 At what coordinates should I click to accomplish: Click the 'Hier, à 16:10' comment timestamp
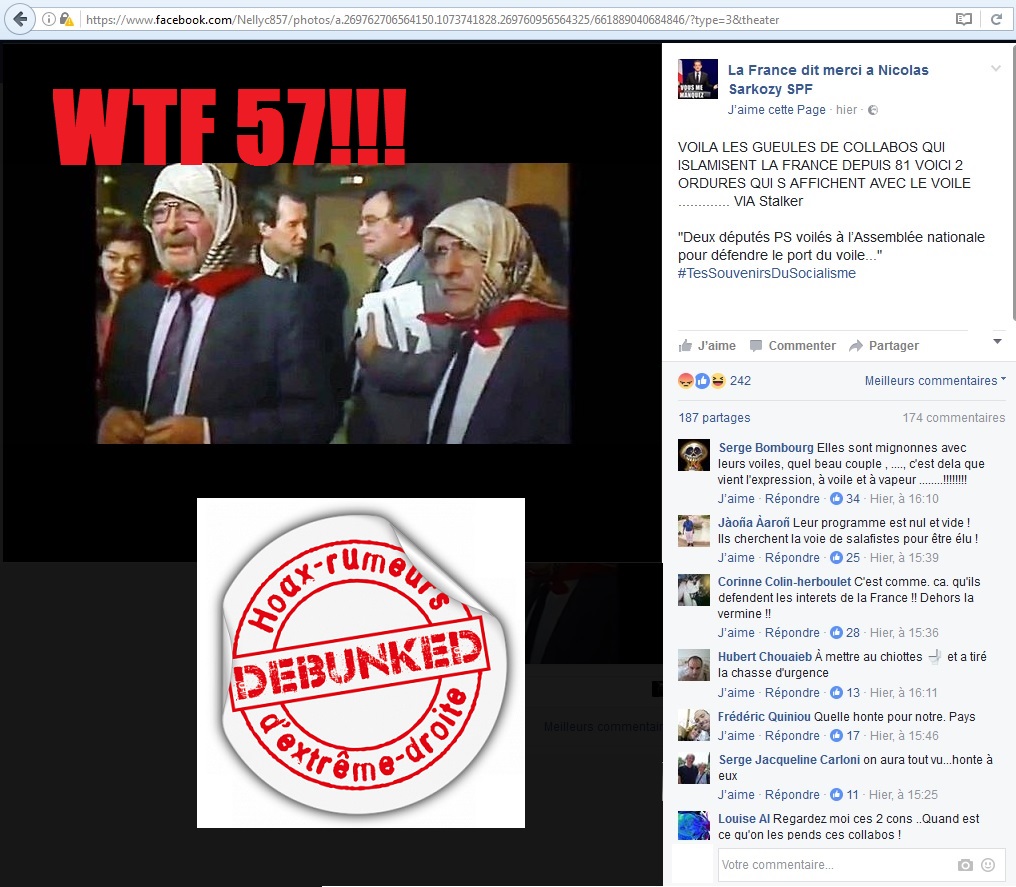pos(904,499)
